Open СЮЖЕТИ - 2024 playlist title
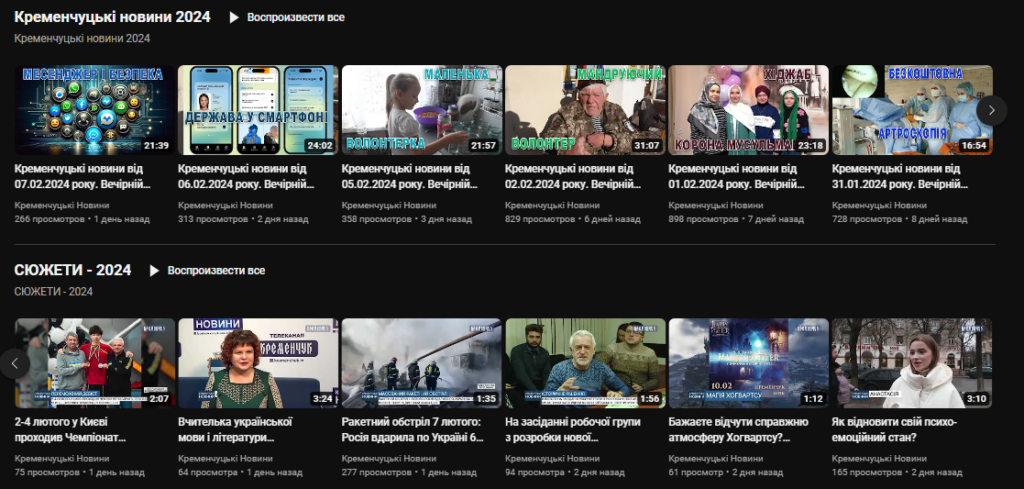The height and width of the screenshot is (489, 1024). pyautogui.click(x=72, y=270)
